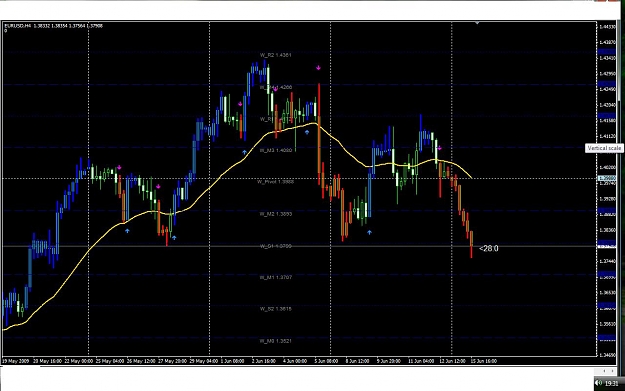Click the 1.44330 price axis label
Viewport: 625px width, 391px height.
607,27
